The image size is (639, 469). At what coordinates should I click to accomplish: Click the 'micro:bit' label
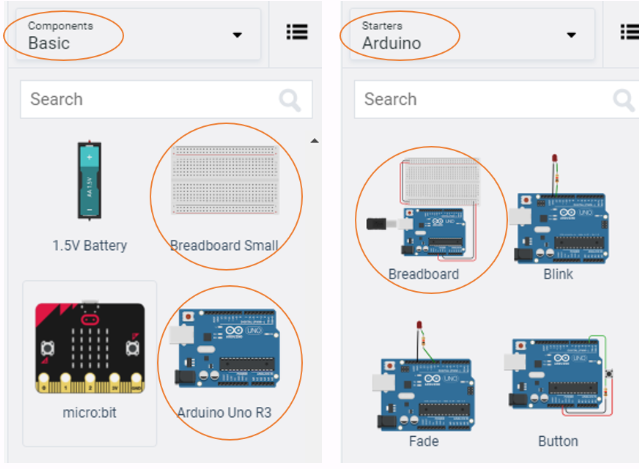point(90,412)
